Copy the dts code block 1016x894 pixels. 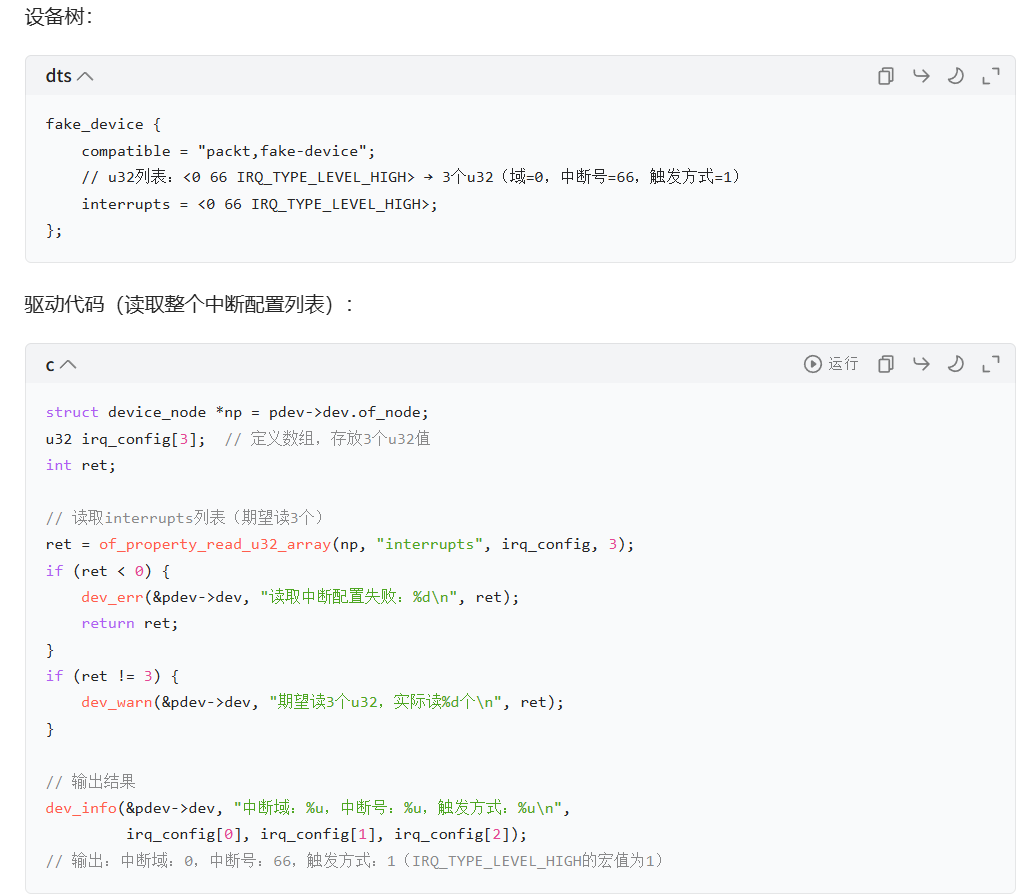click(x=886, y=76)
